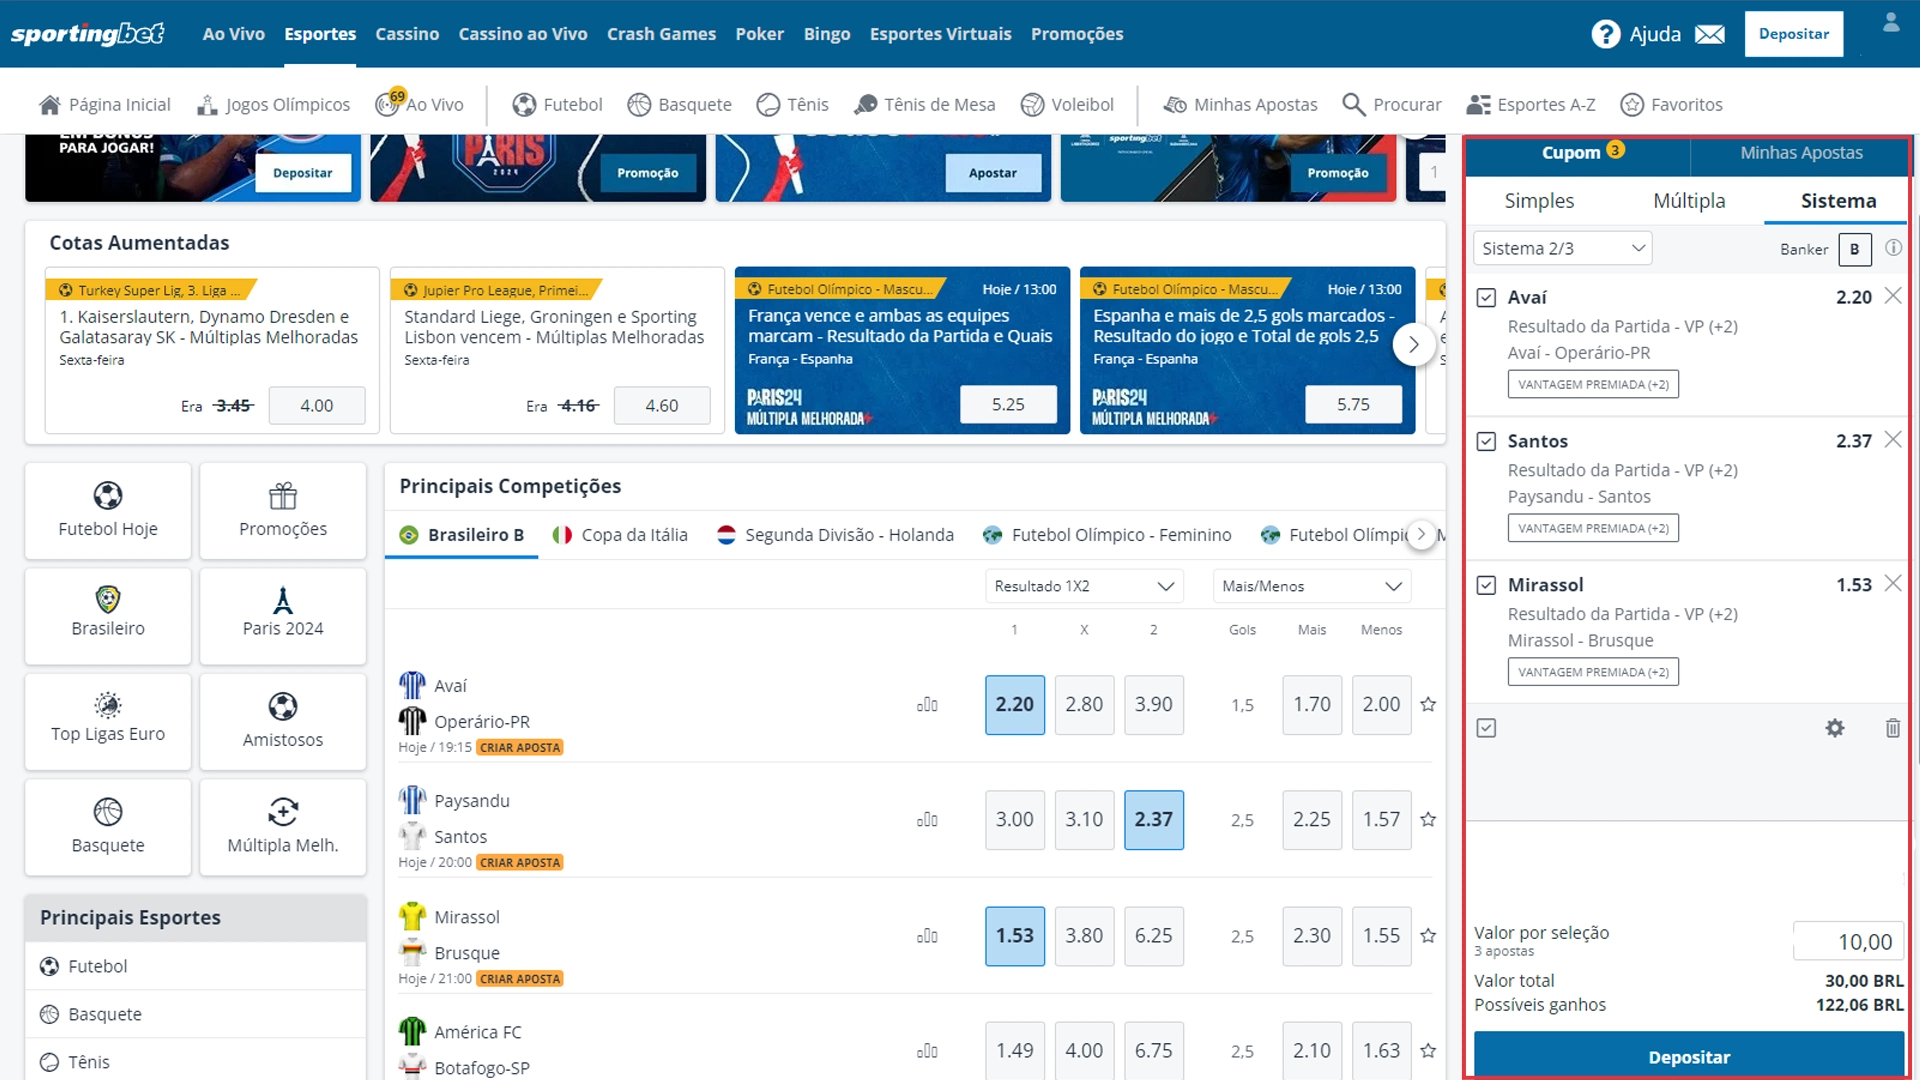Viewport: 1920px width, 1080px height.
Task: Toggle the Mirassol selection checkbox
Action: pos(1485,584)
